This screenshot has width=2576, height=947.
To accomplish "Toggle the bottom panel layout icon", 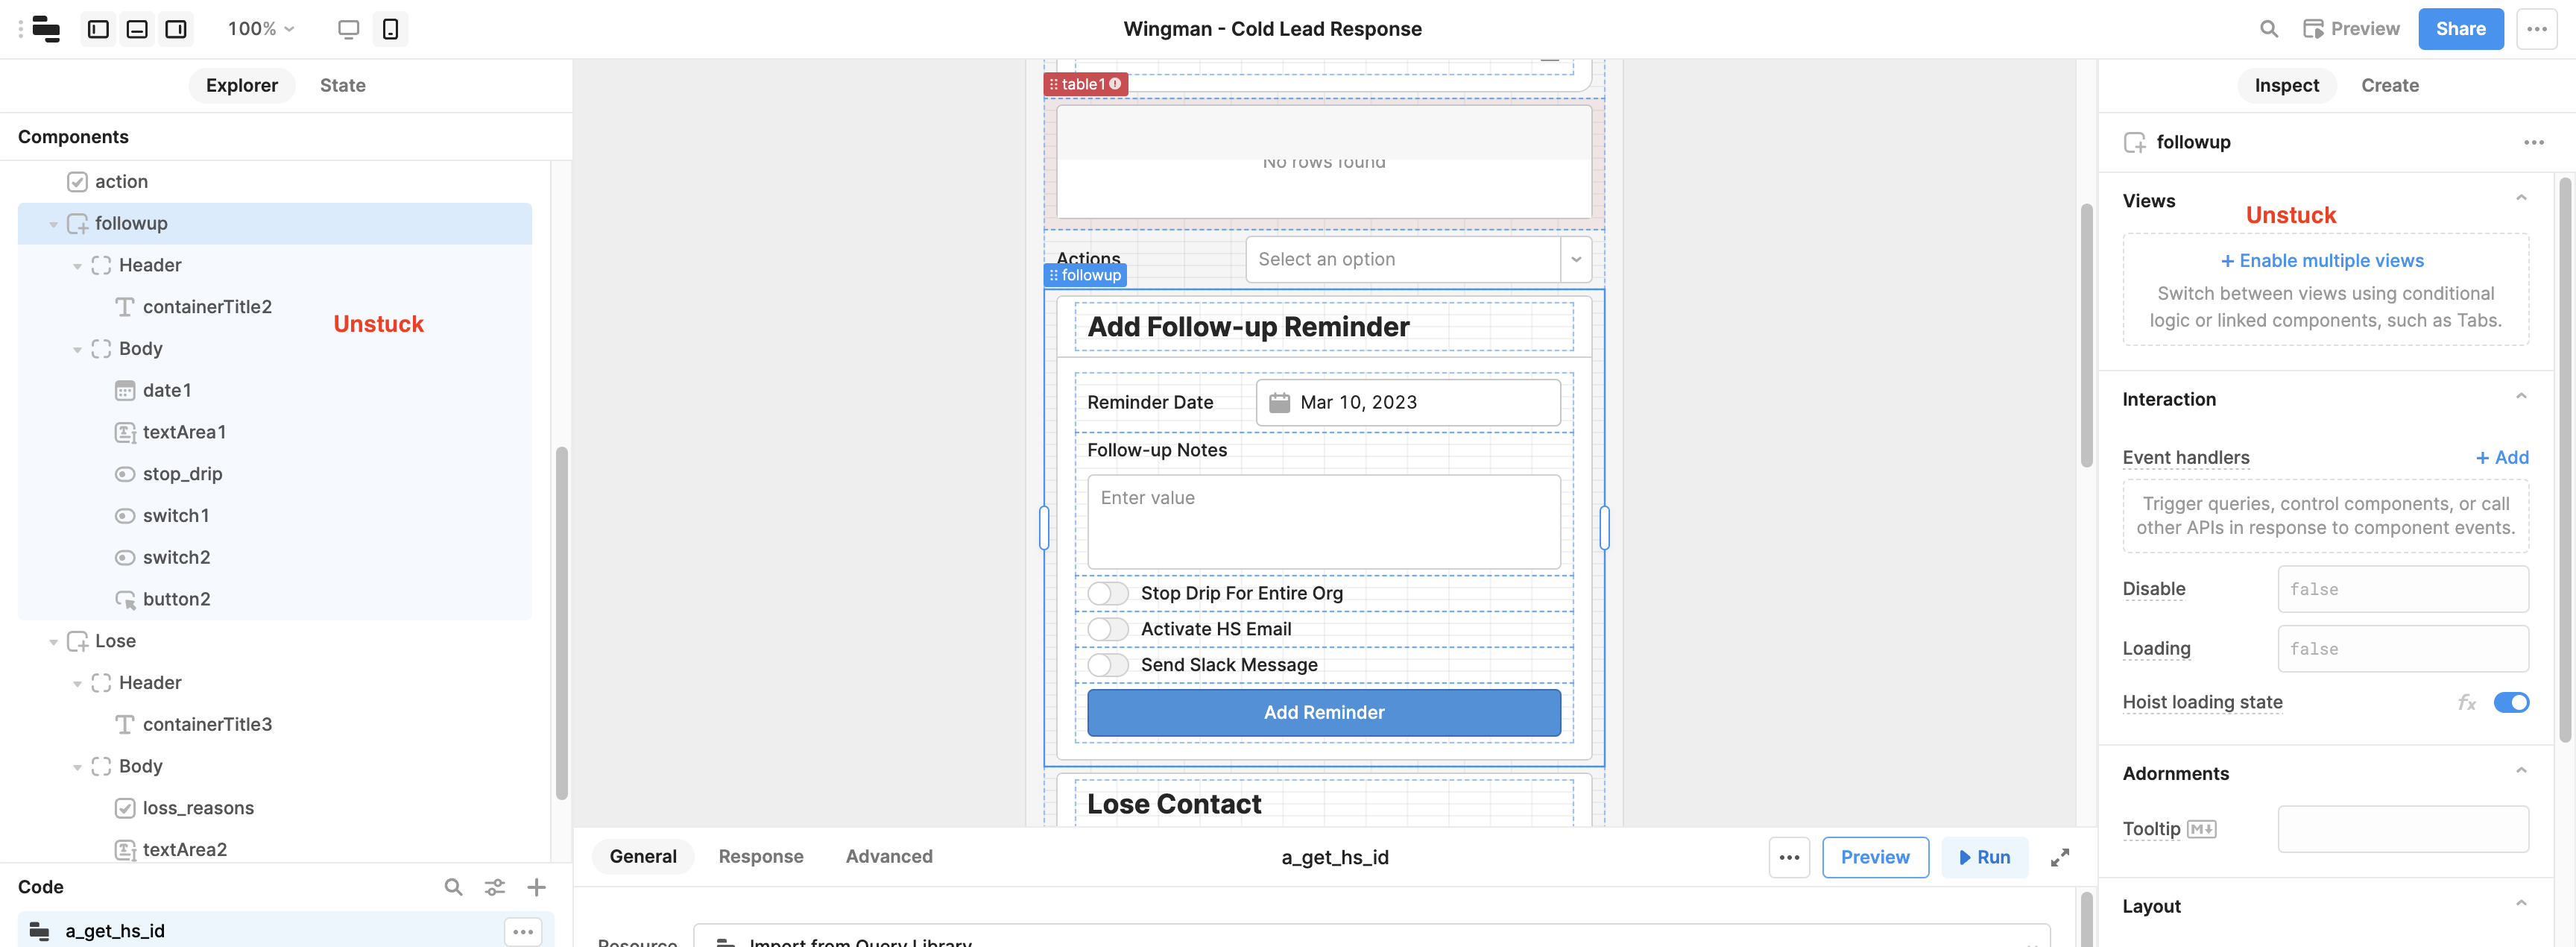I will (x=137, y=29).
